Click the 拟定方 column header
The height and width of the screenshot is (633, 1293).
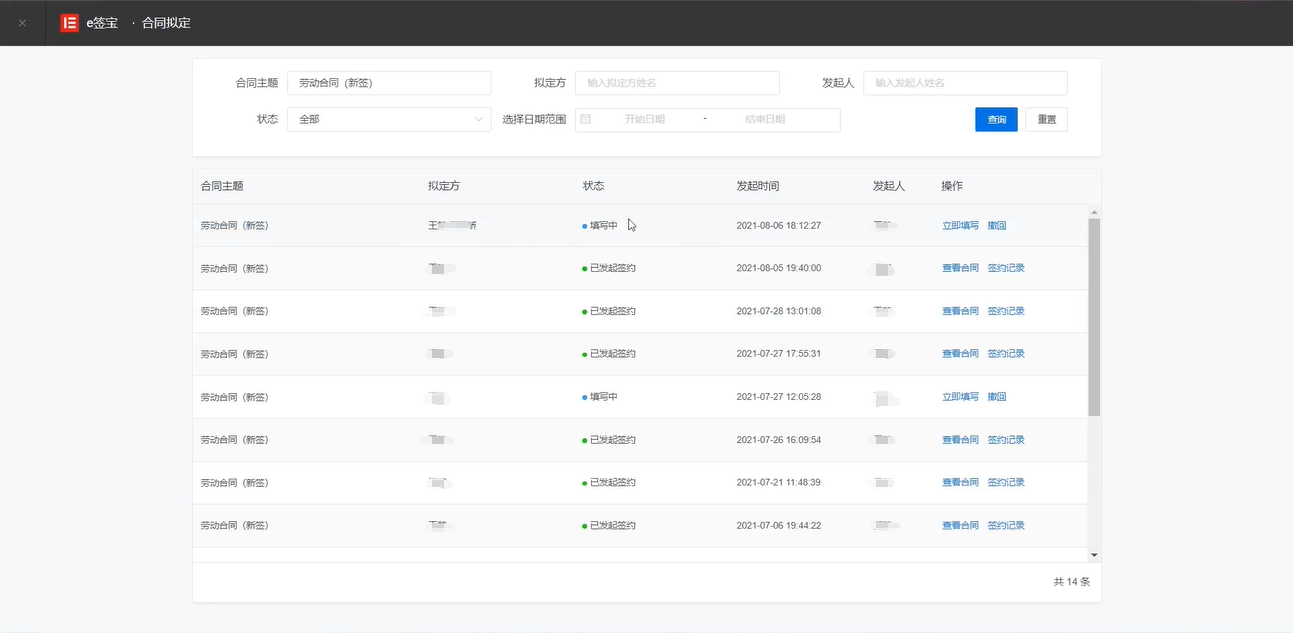click(x=444, y=186)
